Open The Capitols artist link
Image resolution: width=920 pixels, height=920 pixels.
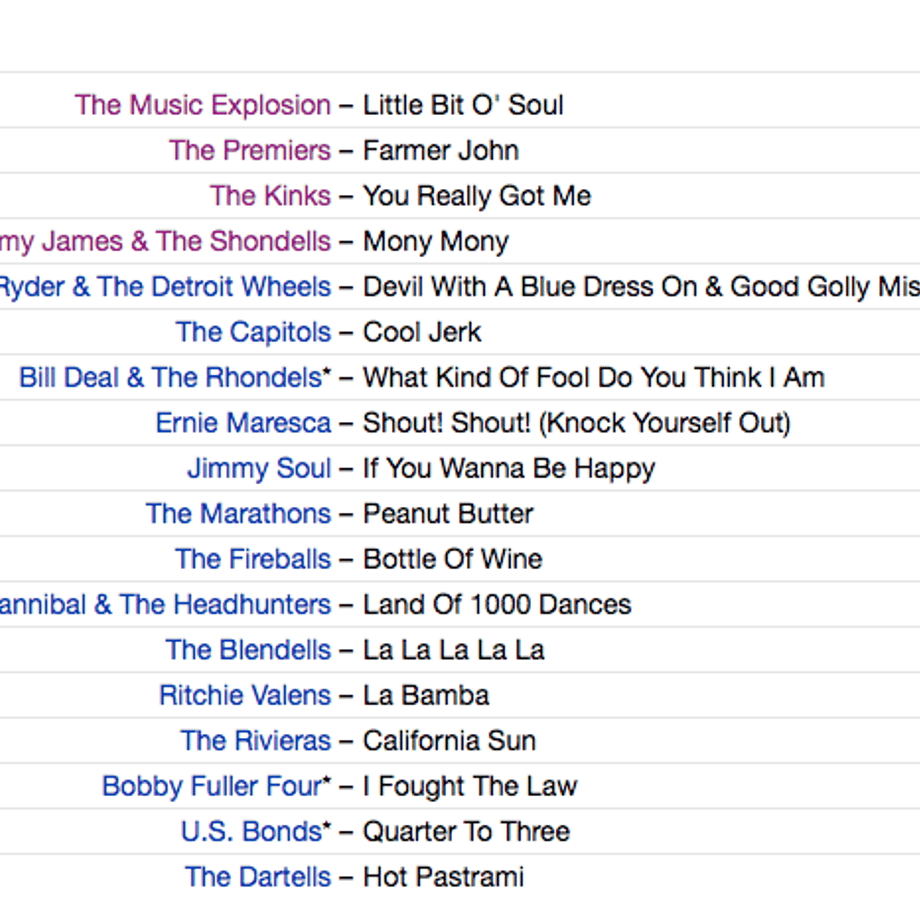[253, 333]
